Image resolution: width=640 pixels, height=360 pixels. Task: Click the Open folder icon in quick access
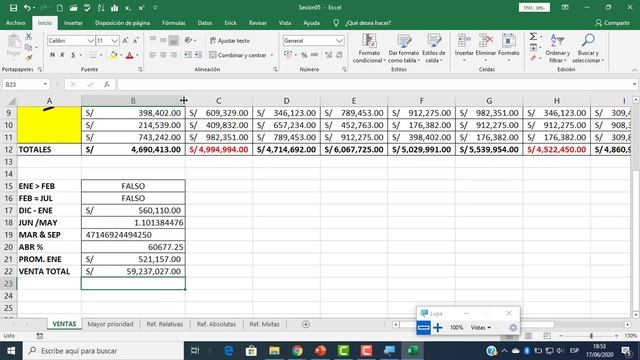pyautogui.click(x=73, y=8)
